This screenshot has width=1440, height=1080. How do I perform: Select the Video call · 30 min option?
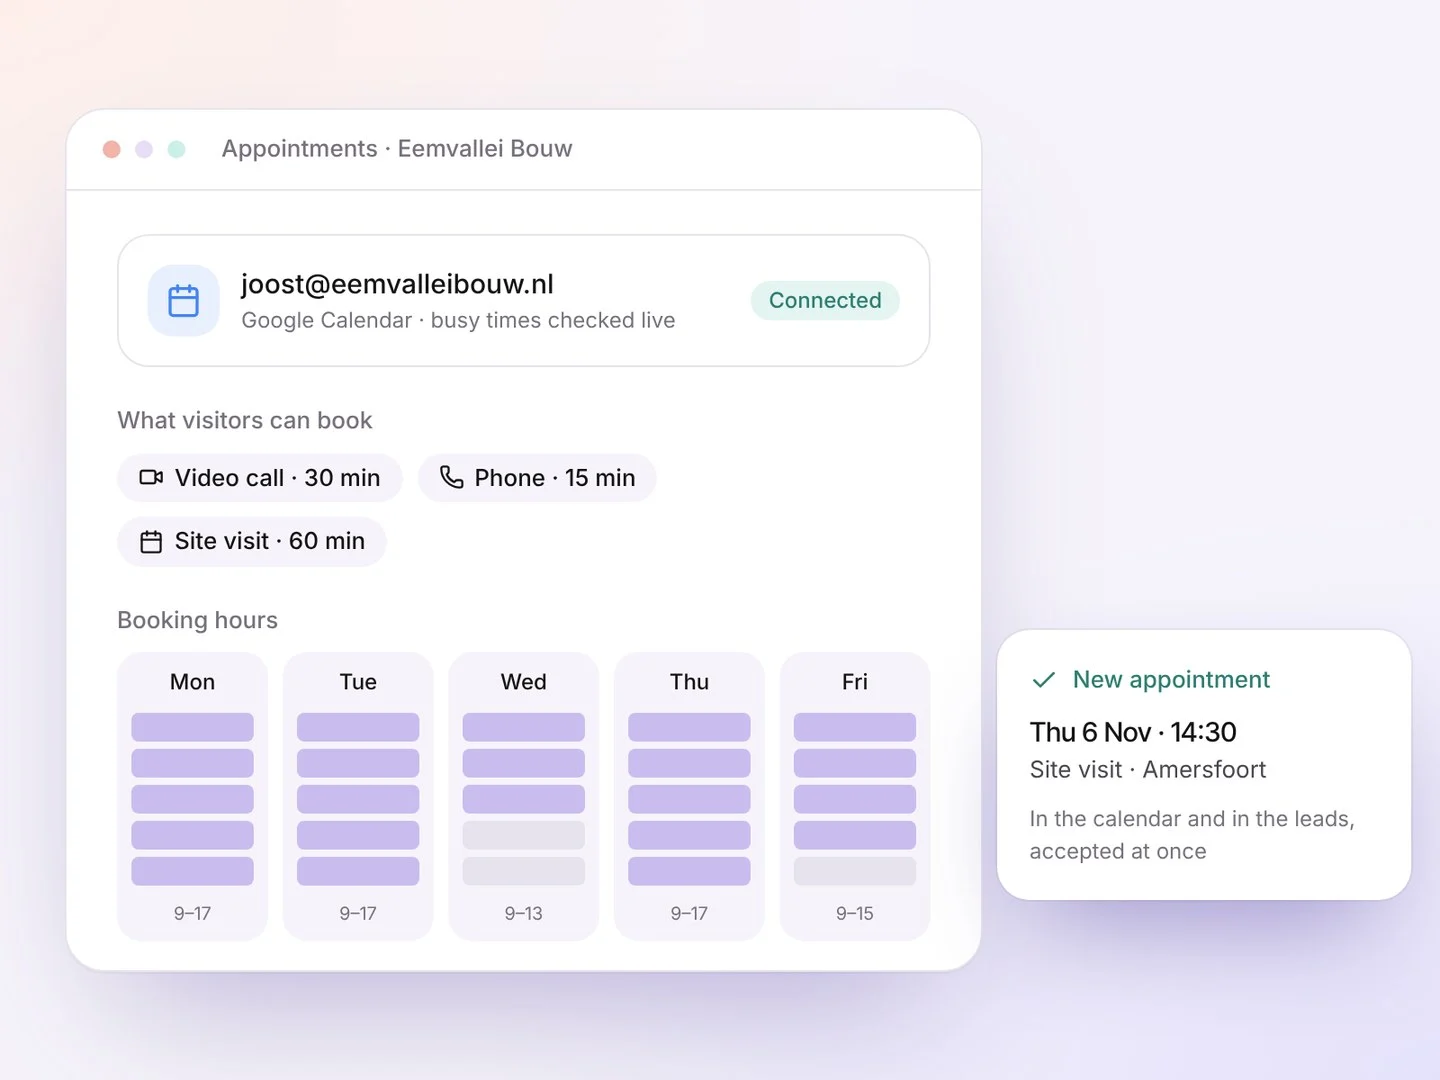[260, 478]
